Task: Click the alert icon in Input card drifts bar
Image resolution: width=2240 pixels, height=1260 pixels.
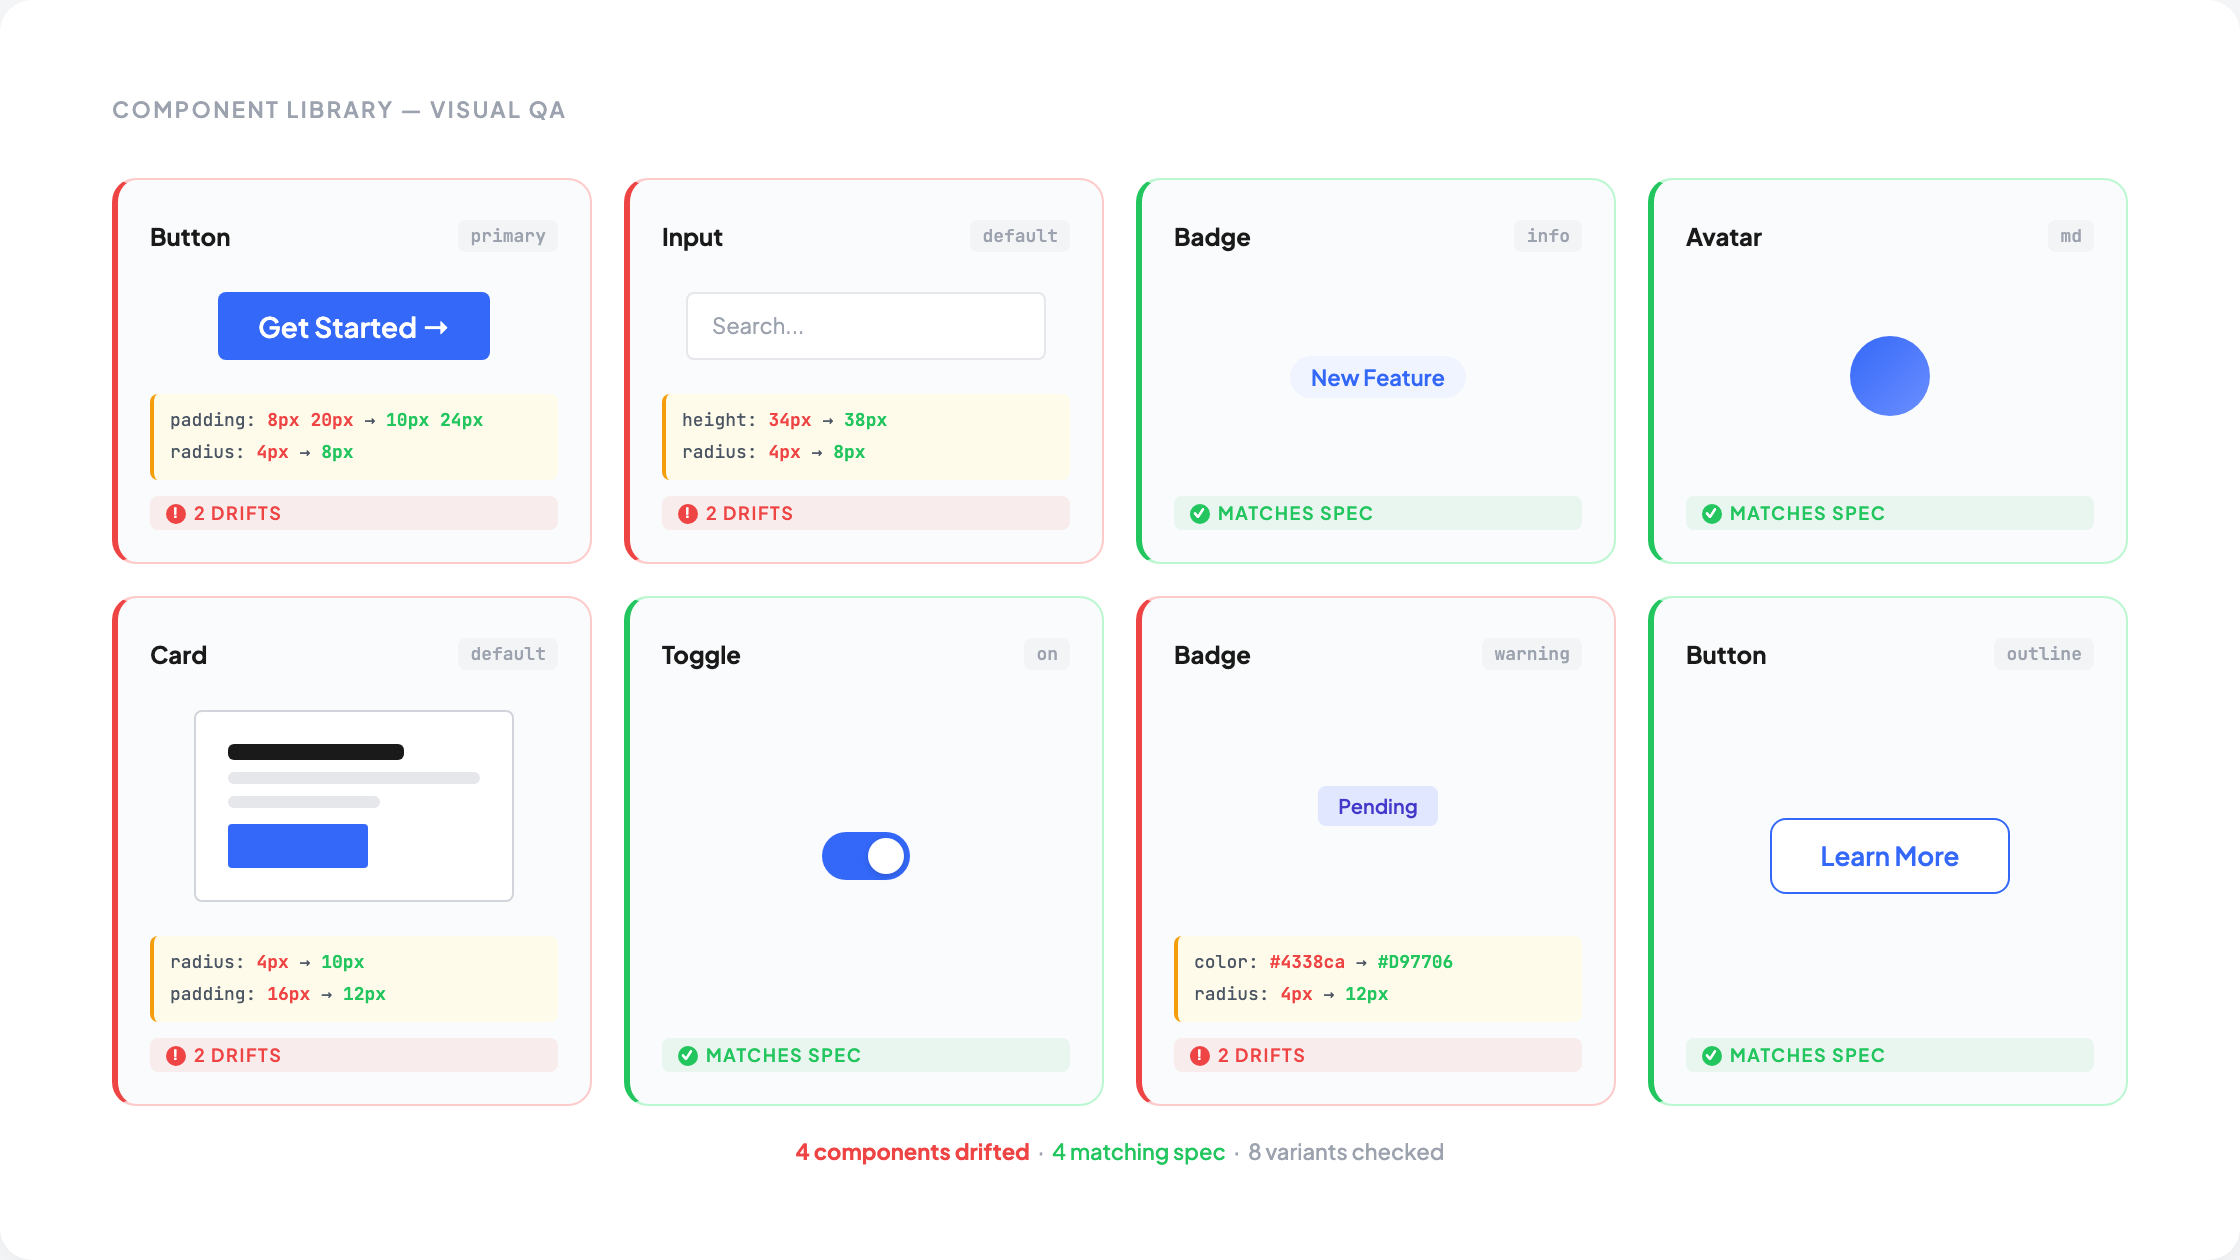Action: [688, 513]
